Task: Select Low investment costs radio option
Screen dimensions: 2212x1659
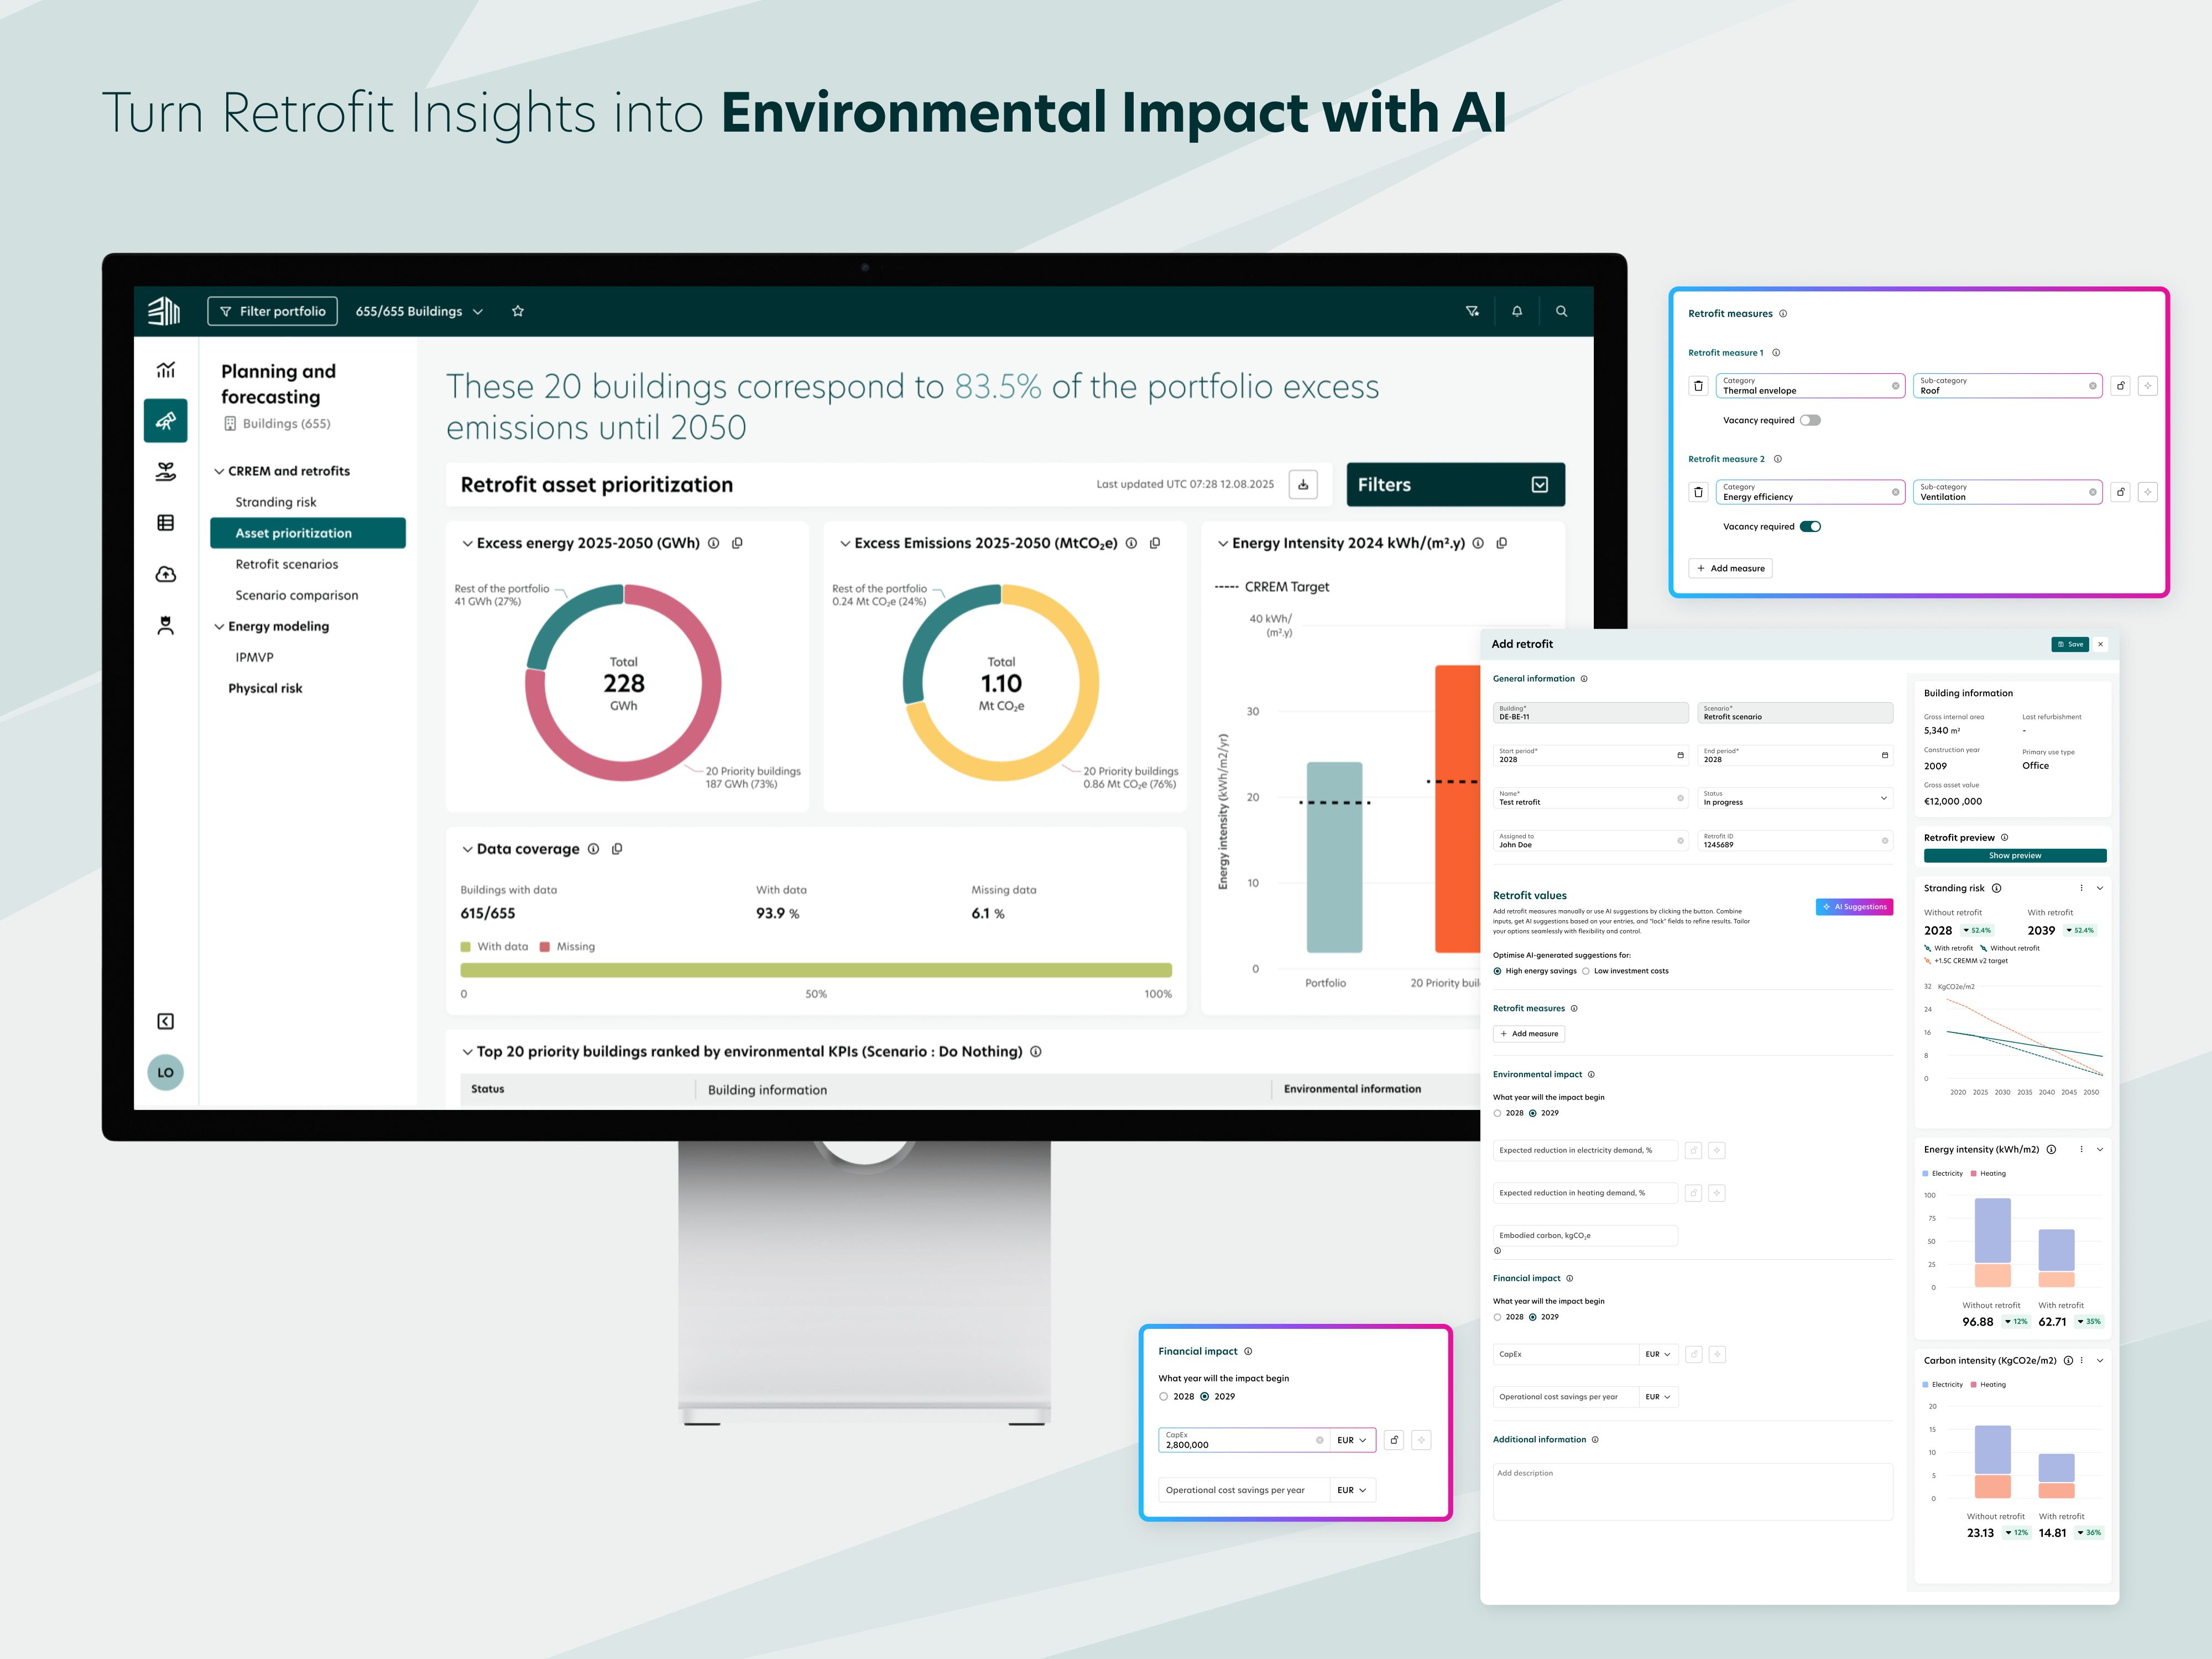Action: (x=1586, y=971)
